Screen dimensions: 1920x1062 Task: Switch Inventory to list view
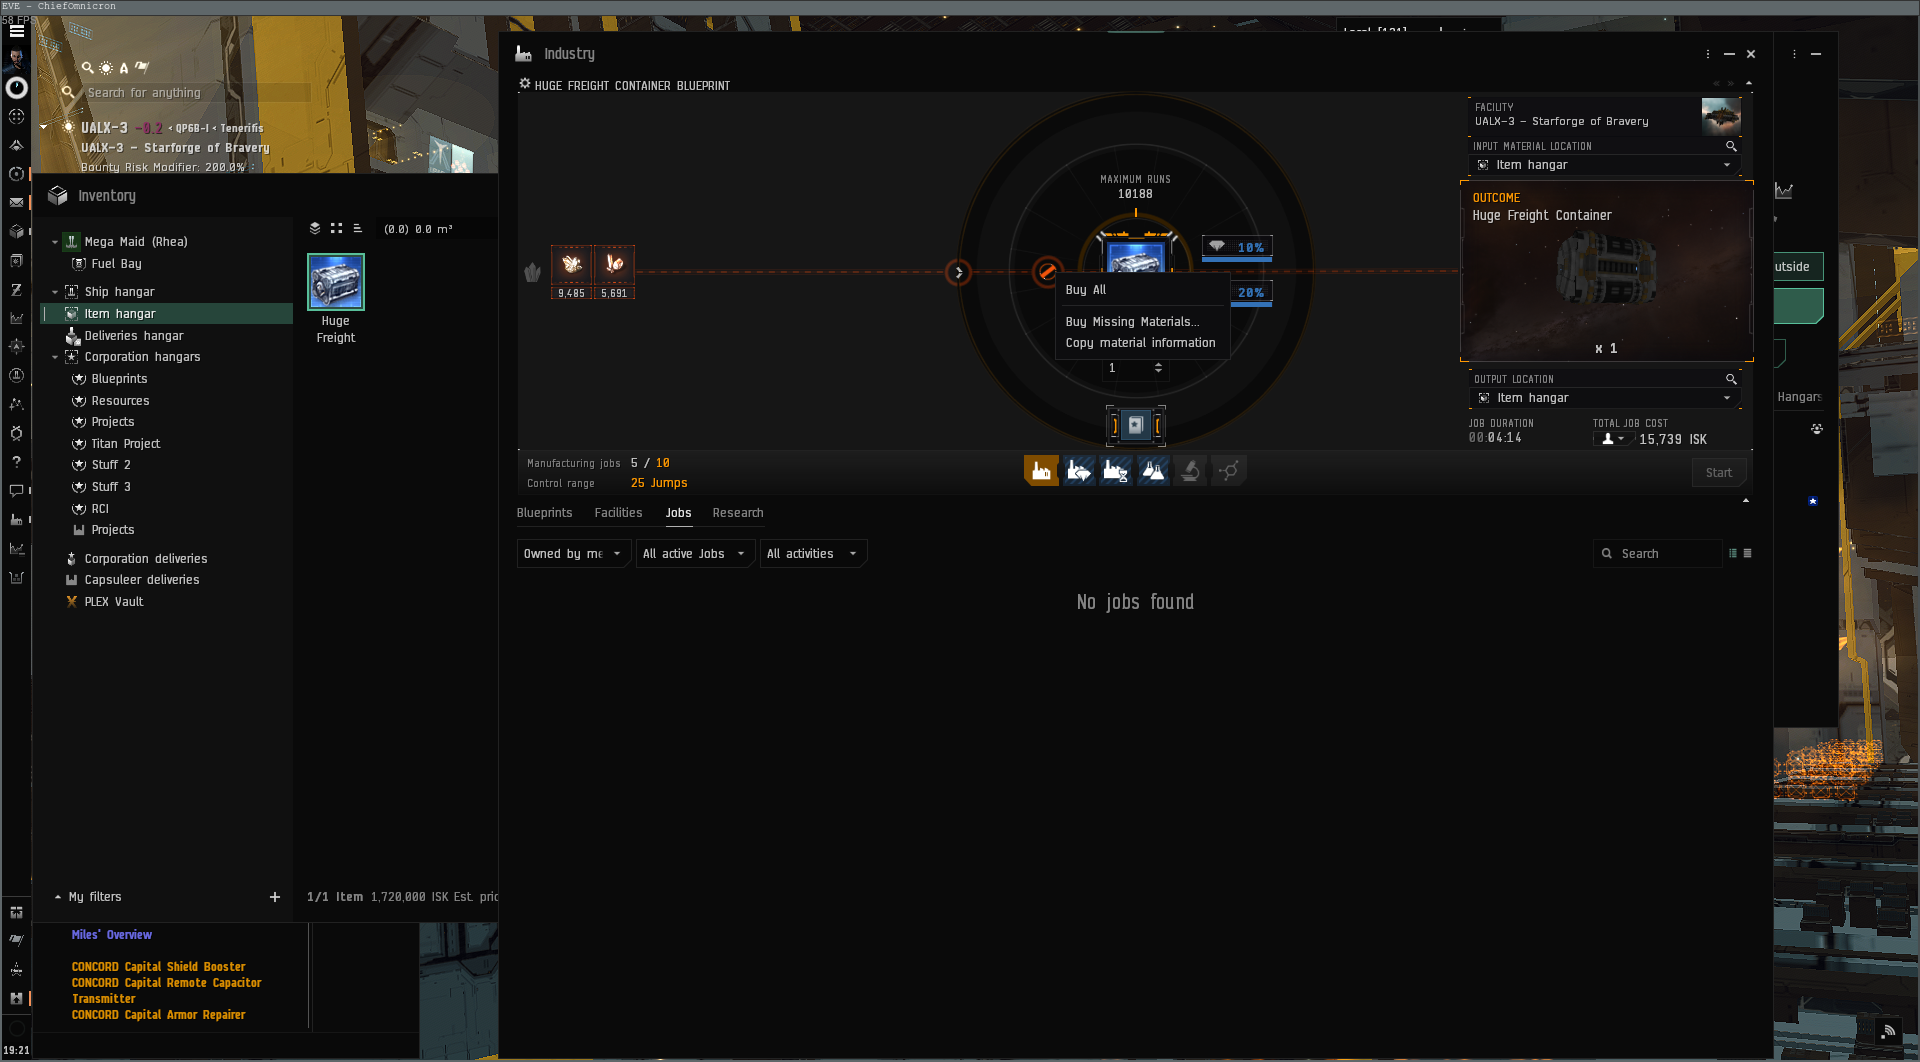point(357,229)
